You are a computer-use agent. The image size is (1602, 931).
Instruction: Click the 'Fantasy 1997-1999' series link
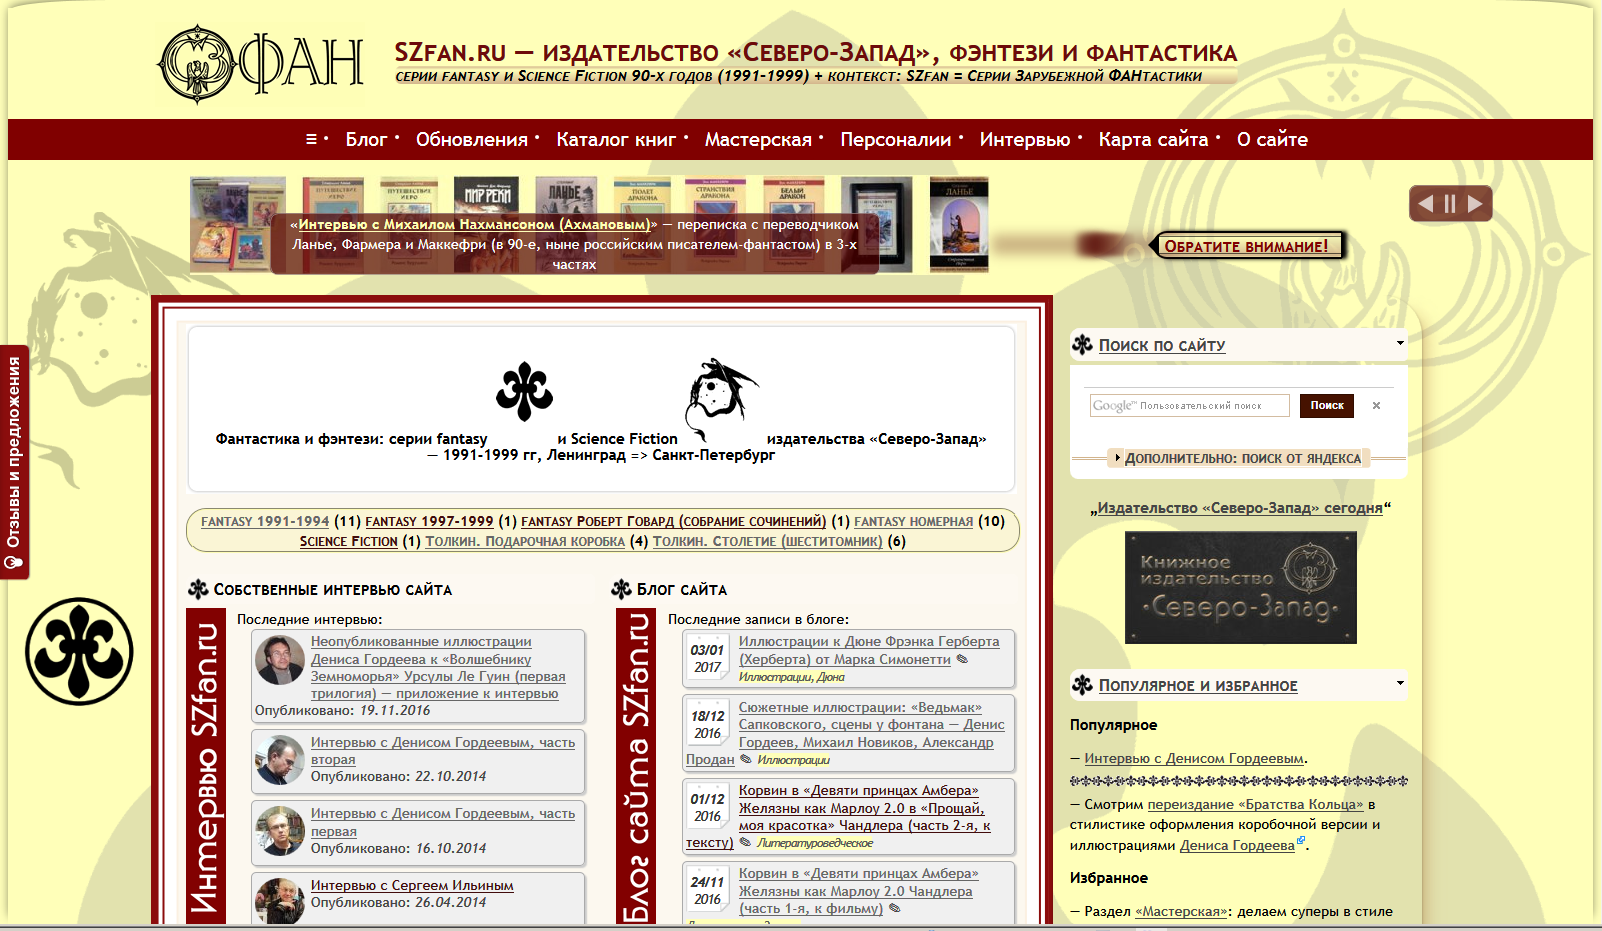pos(429,521)
